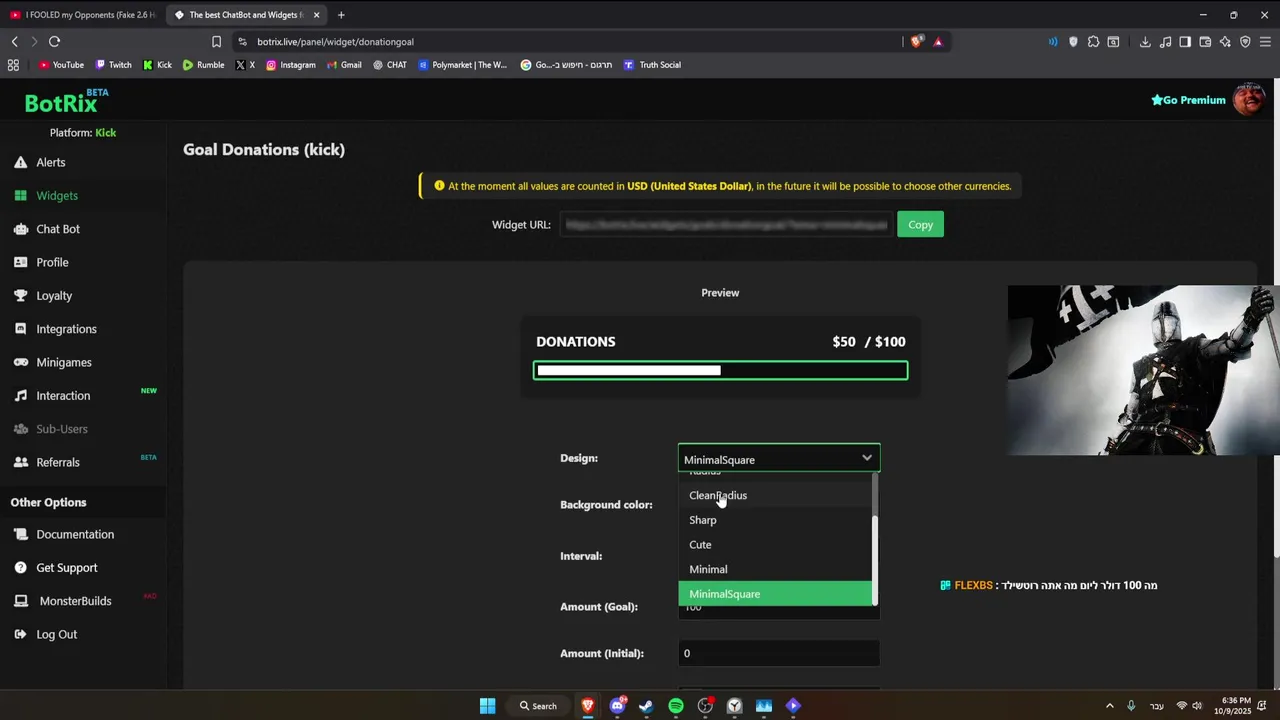Open Discord from taskbar
The image size is (1280, 720).
[617, 706]
